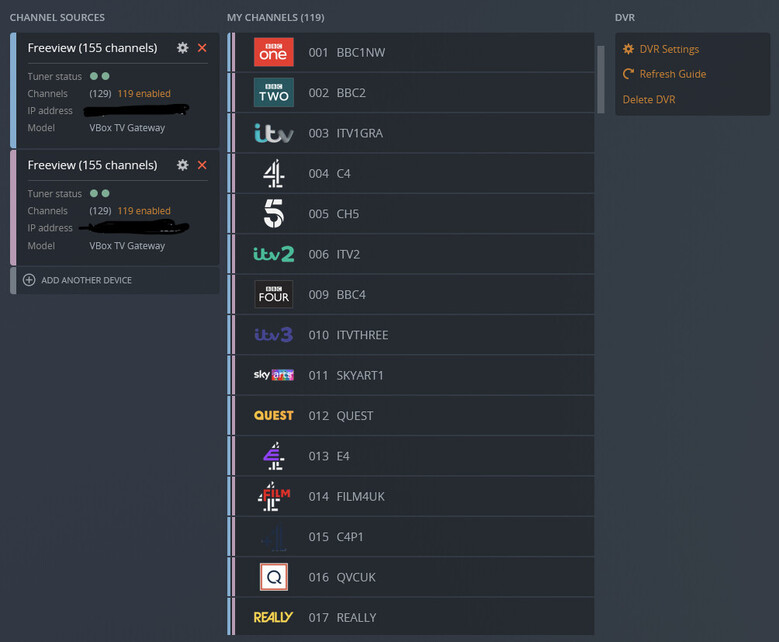The width and height of the screenshot is (779, 642).
Task: Open settings gear for second Freeview source
Action: (182, 165)
